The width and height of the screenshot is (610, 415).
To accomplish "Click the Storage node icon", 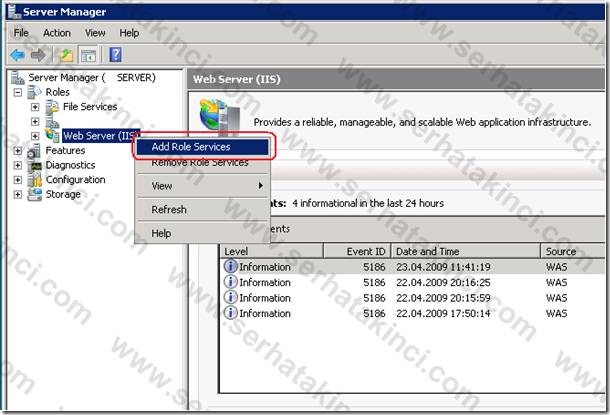I will click(34, 194).
